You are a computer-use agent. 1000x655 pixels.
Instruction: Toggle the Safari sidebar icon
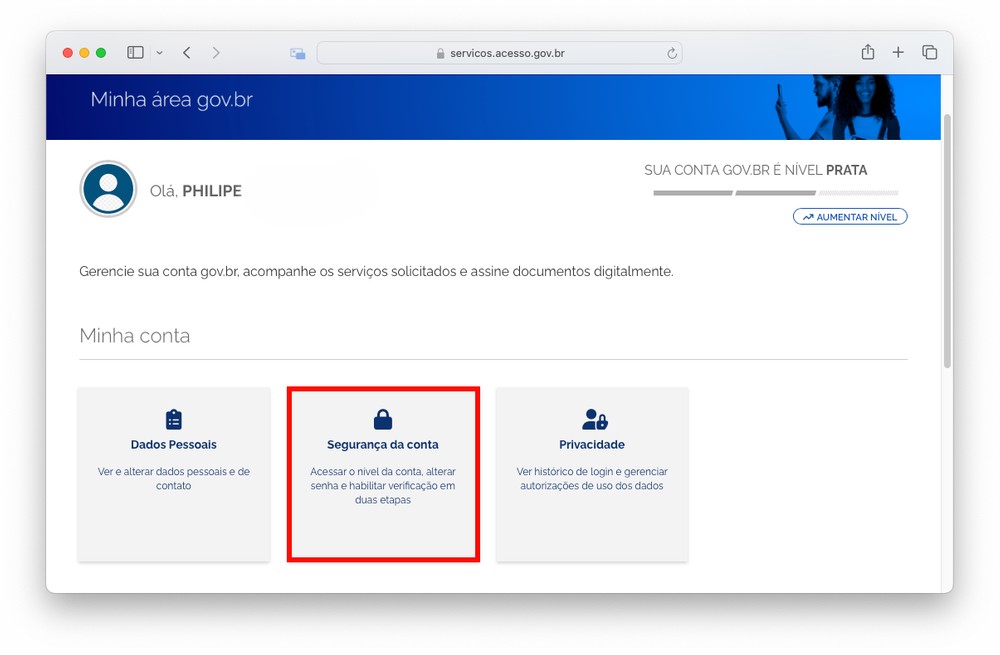pyautogui.click(x=135, y=53)
